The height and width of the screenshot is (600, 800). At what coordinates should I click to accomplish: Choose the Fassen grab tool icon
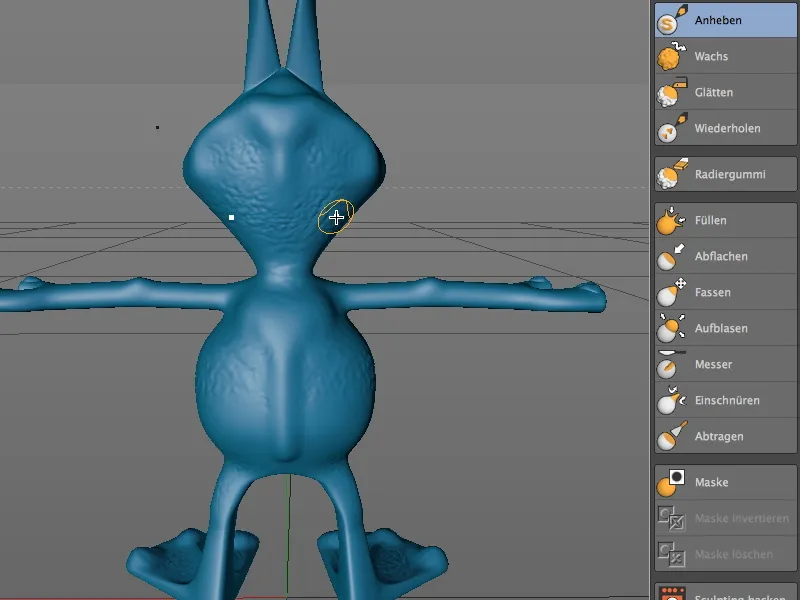point(668,293)
